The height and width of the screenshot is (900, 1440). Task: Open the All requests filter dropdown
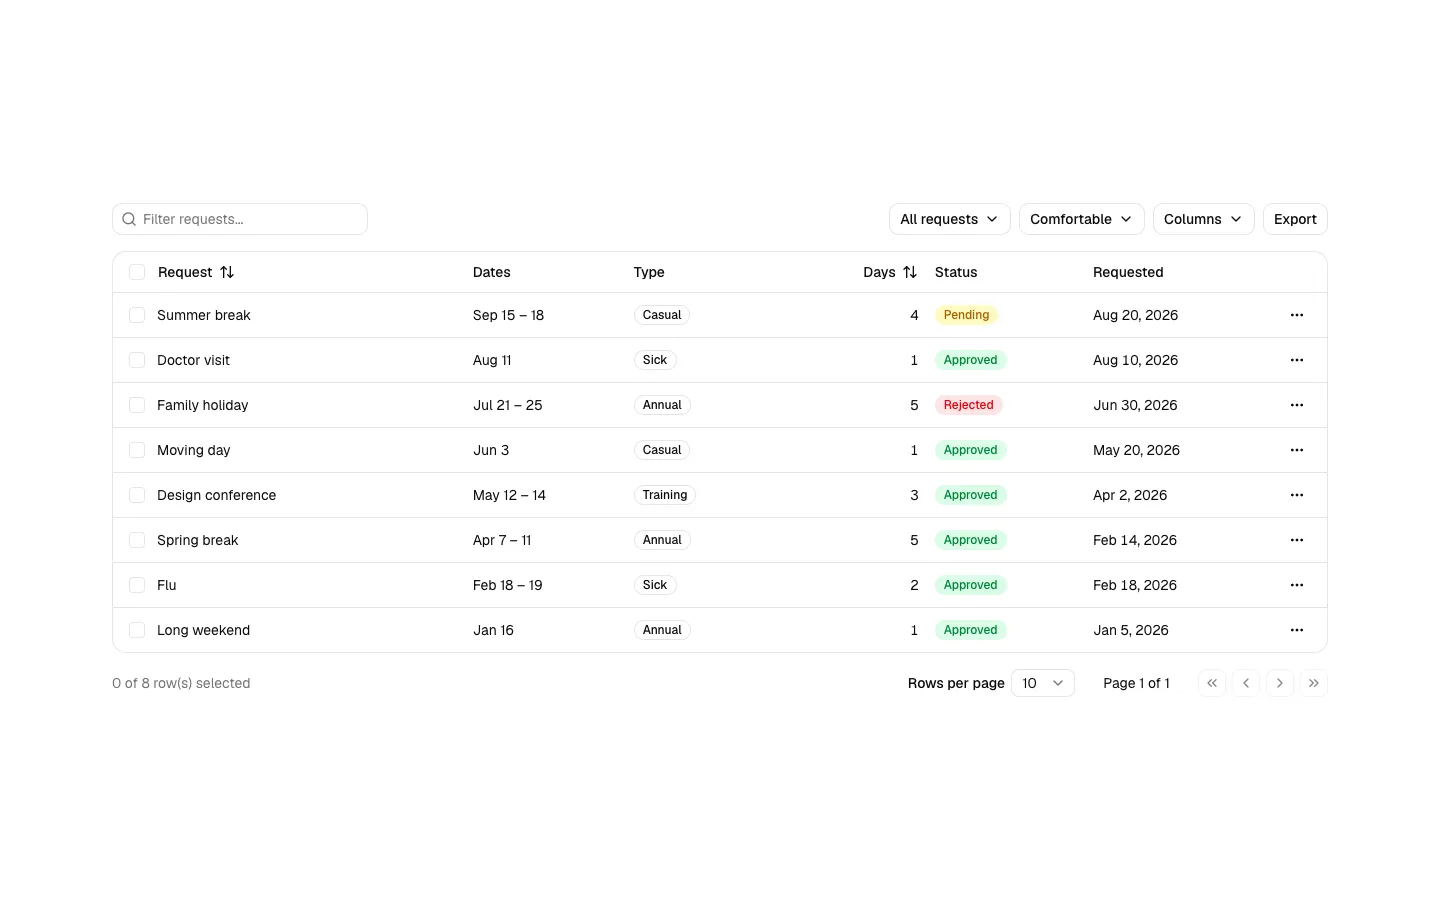[x=950, y=219]
